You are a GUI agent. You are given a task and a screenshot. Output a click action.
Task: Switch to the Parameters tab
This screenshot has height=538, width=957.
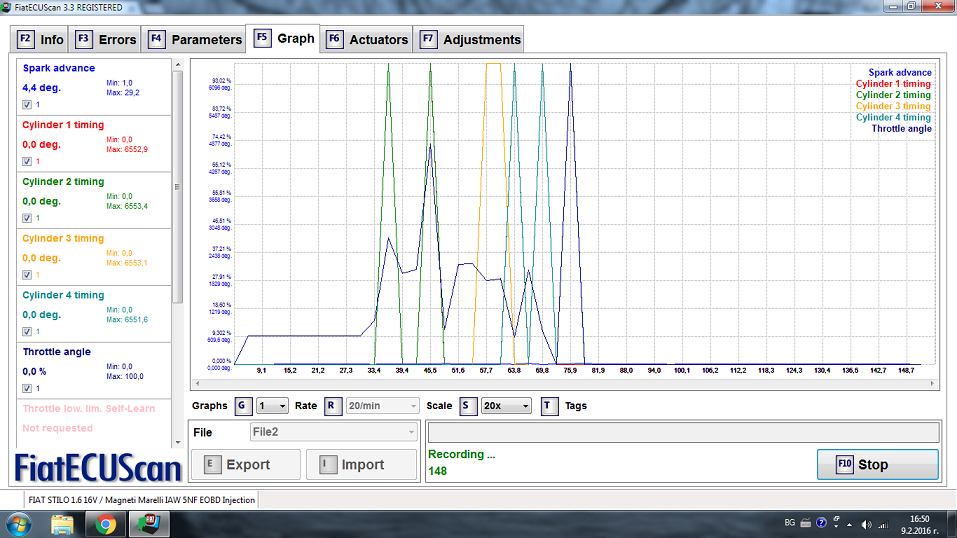click(x=196, y=40)
